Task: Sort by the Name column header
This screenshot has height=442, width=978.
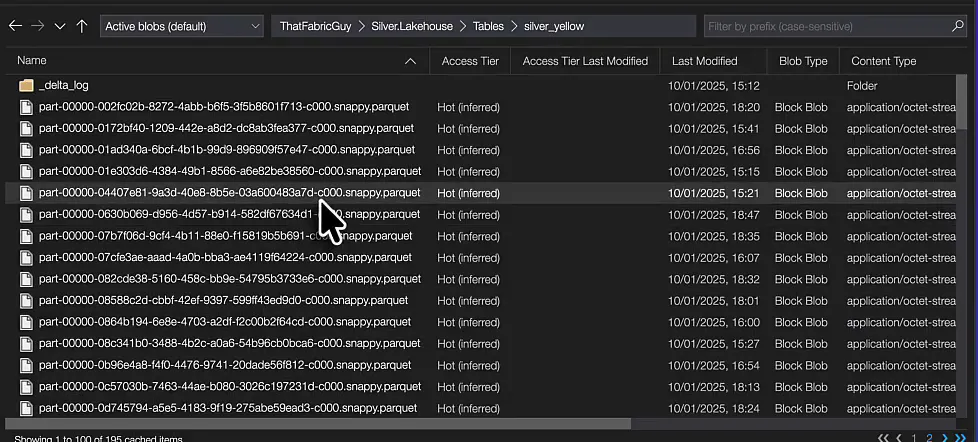Action: click(x=32, y=60)
